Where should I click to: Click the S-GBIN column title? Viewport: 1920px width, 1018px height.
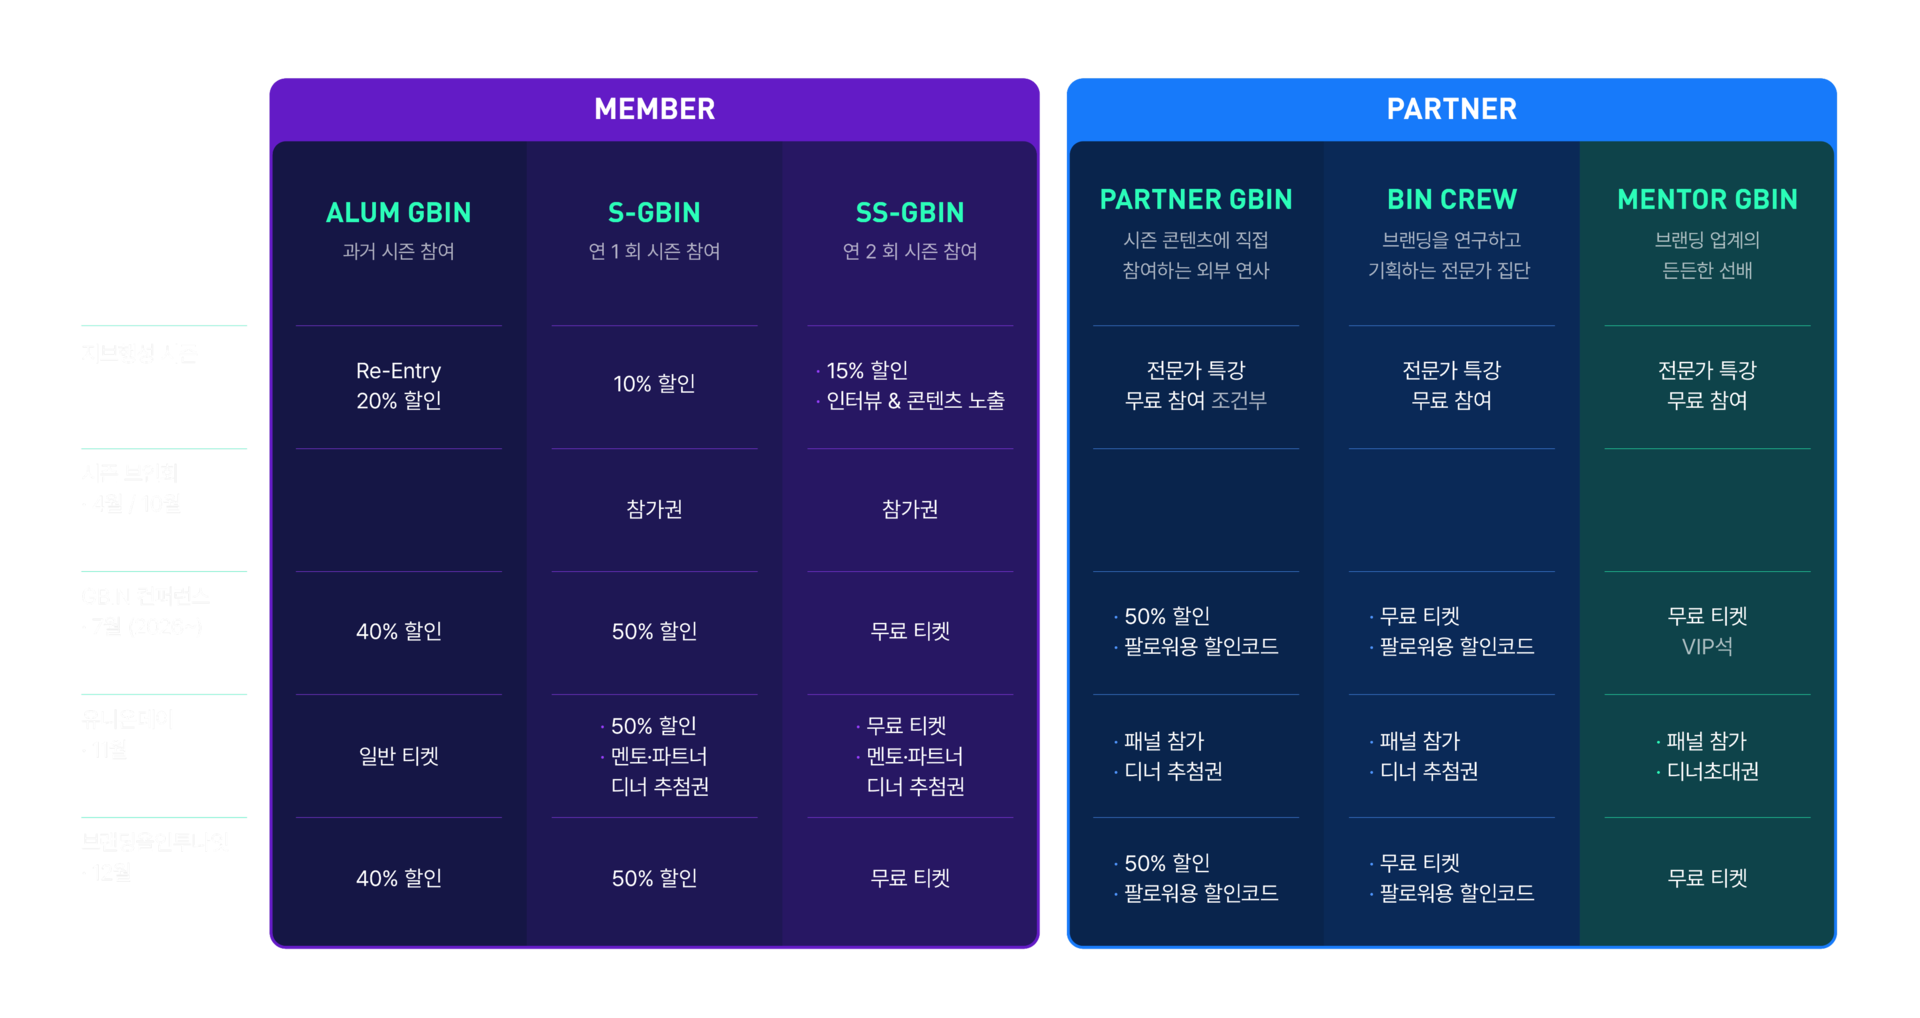[x=654, y=212]
